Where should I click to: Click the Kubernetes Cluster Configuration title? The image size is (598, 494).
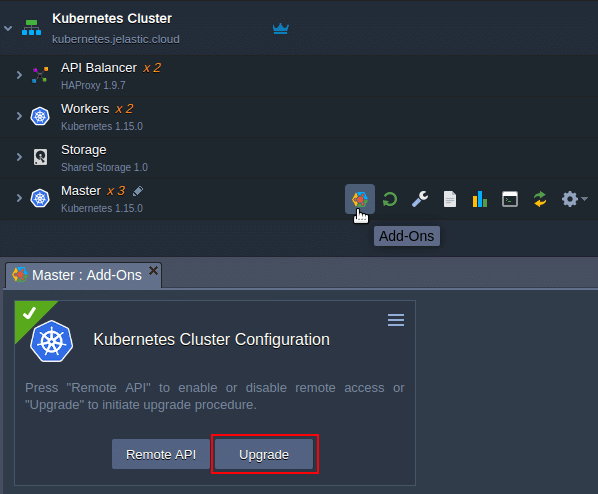click(211, 340)
